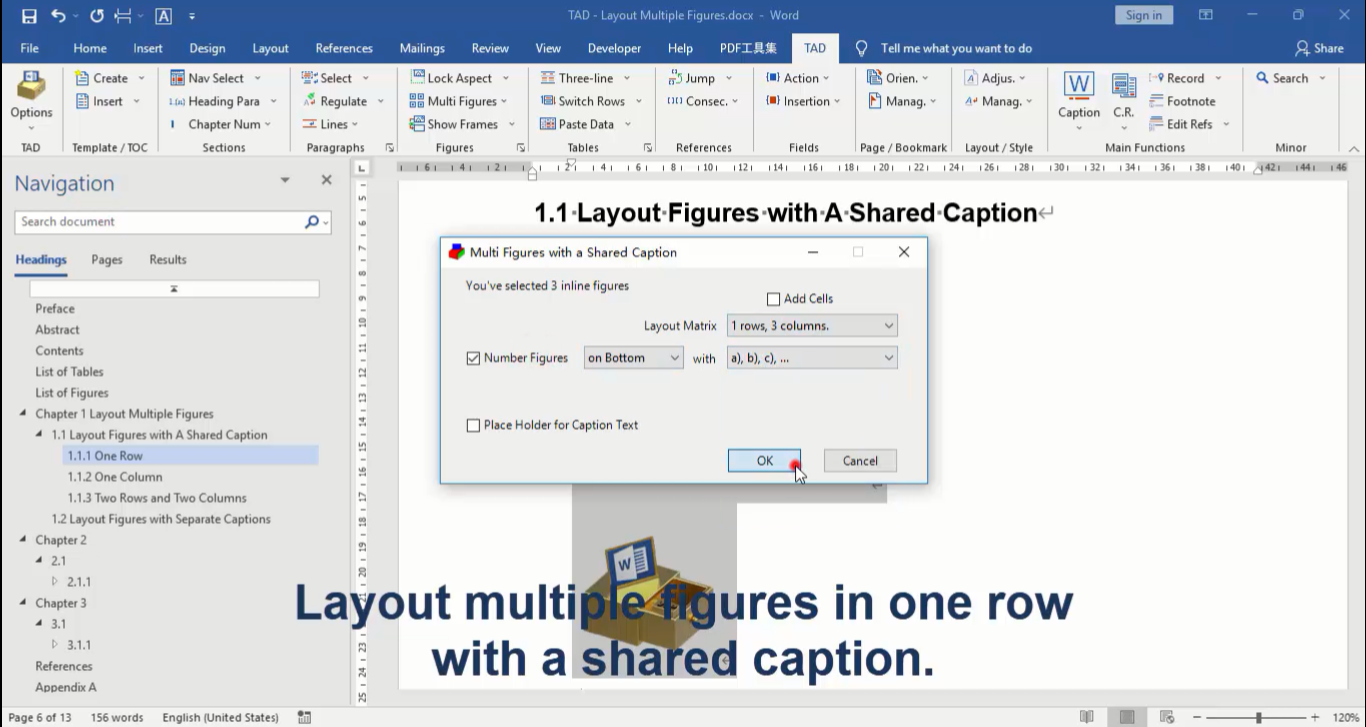The height and width of the screenshot is (727, 1366).
Task: Open Figures group dialog launcher
Action: click(x=521, y=148)
